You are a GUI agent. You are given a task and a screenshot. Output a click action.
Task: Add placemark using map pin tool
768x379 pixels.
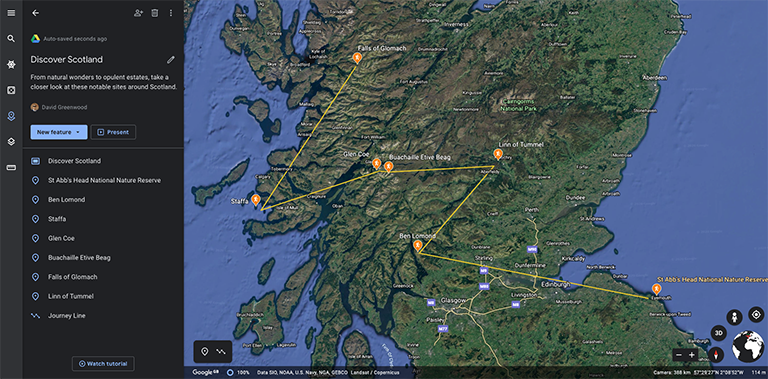tap(205, 352)
